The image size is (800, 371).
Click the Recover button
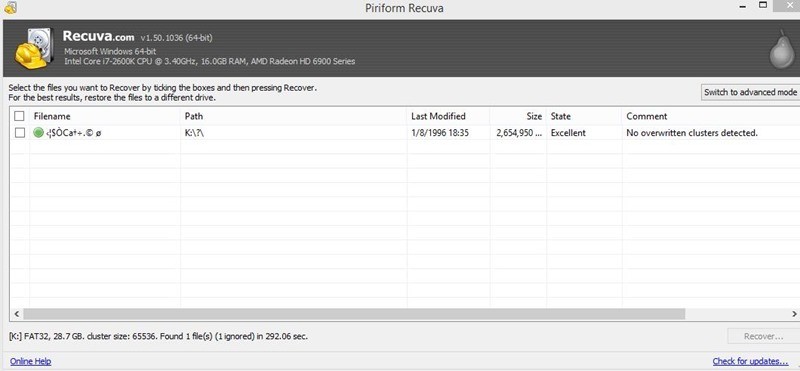coord(763,336)
